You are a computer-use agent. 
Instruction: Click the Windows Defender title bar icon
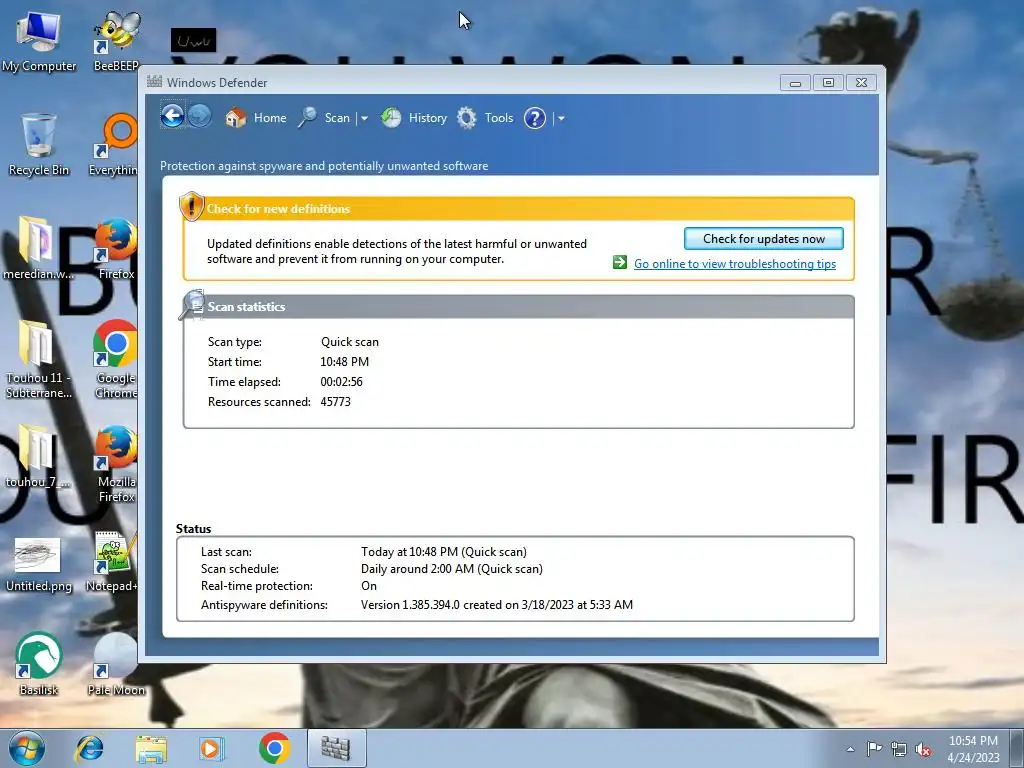[154, 82]
